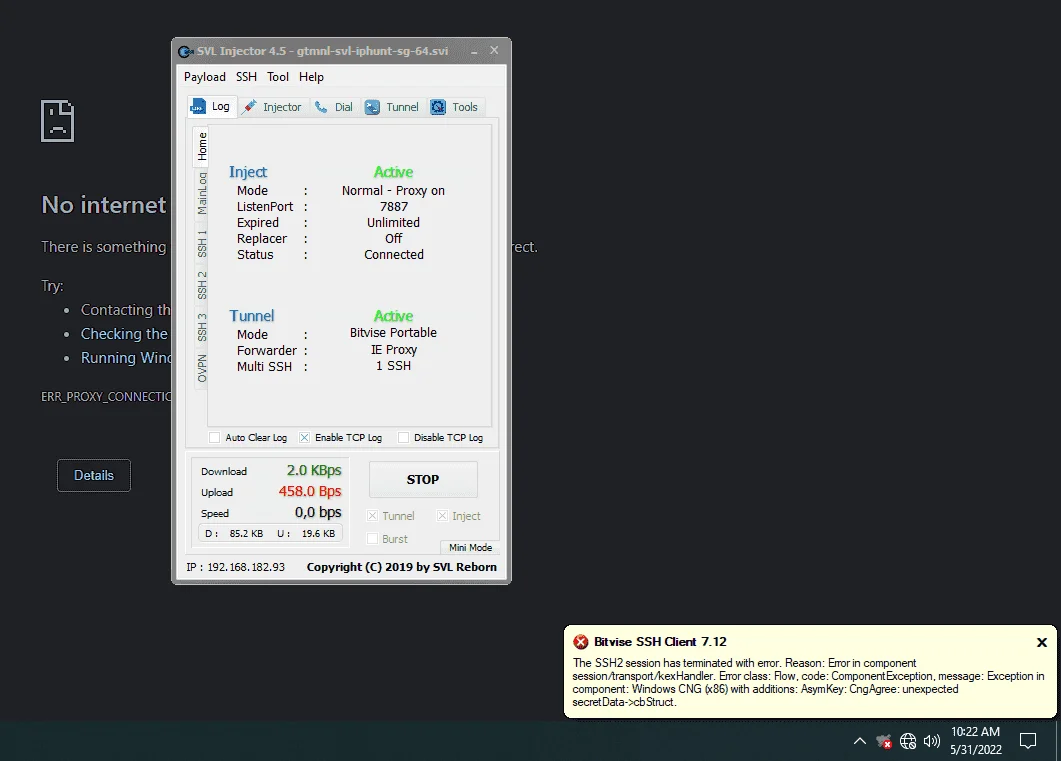Click the Speed value 0,0 bps
Viewport: 1061px width, 761px height.
coord(318,512)
